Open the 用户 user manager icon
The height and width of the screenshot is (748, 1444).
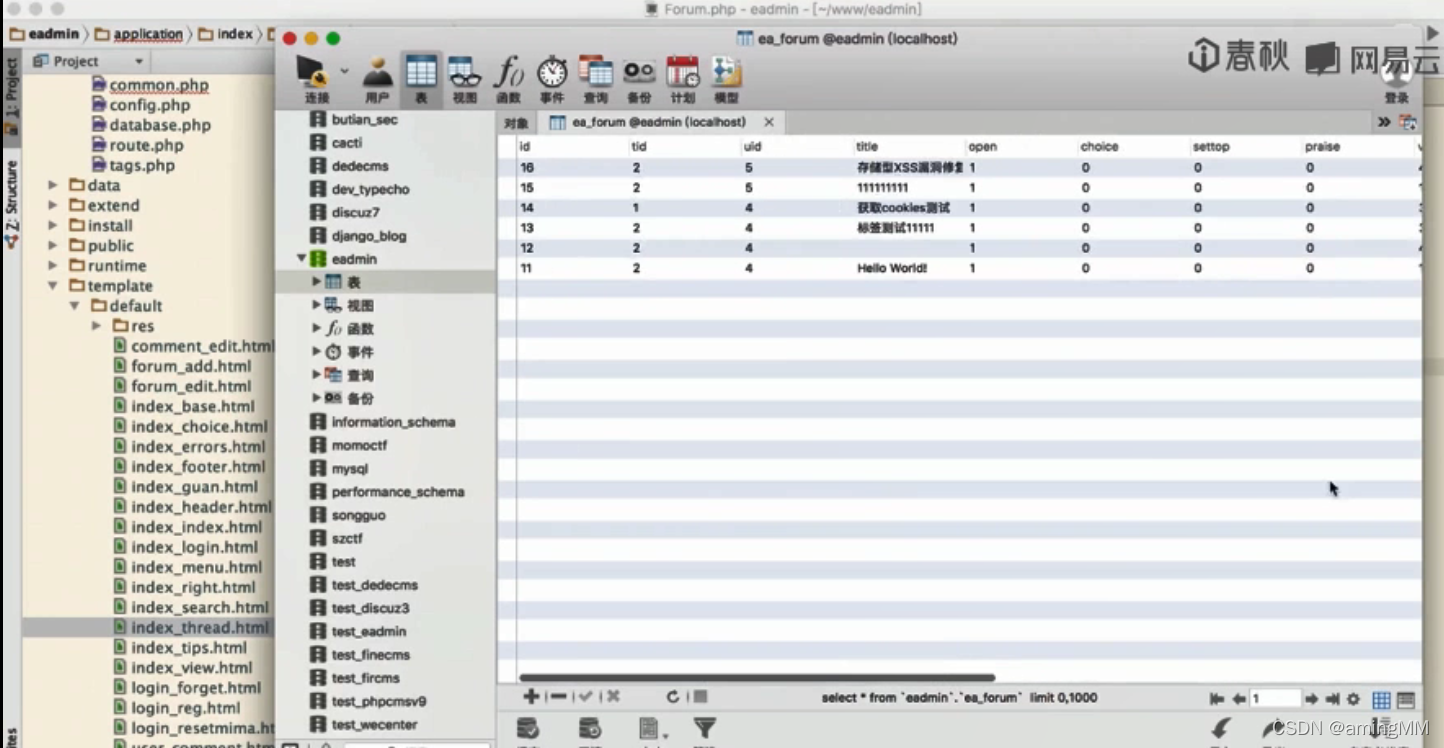377,79
